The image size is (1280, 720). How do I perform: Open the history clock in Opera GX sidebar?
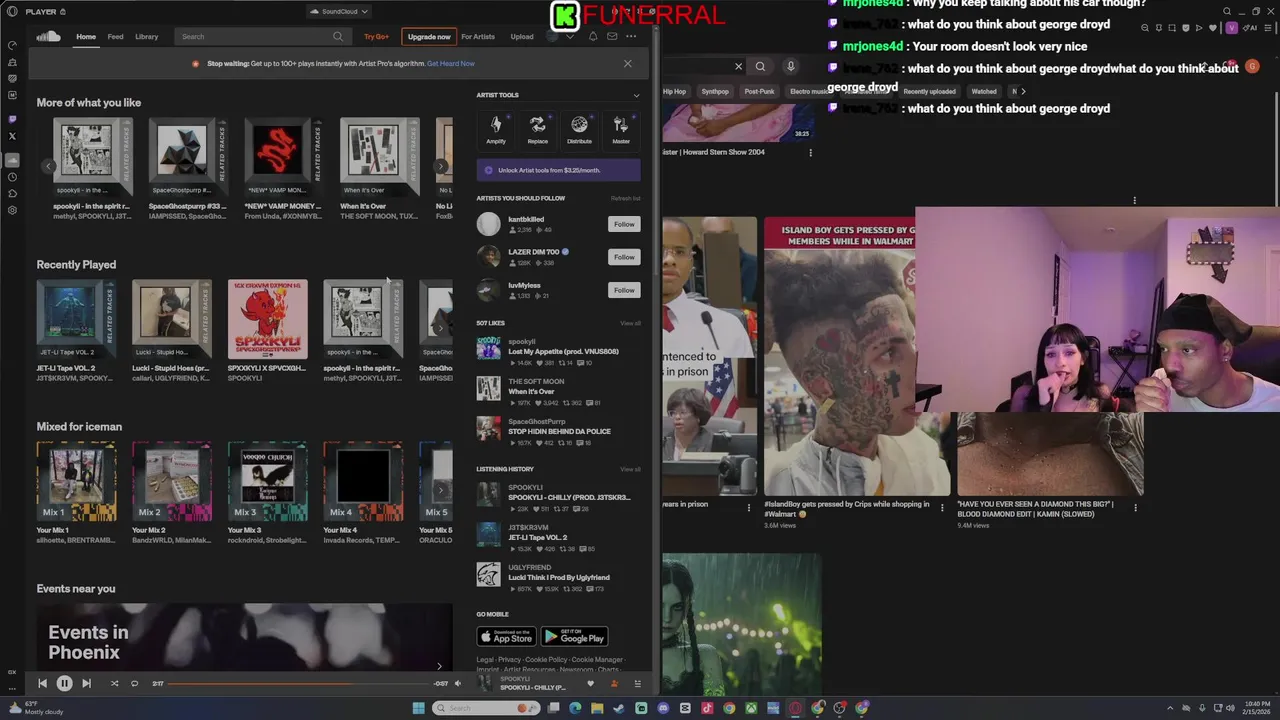point(12,177)
